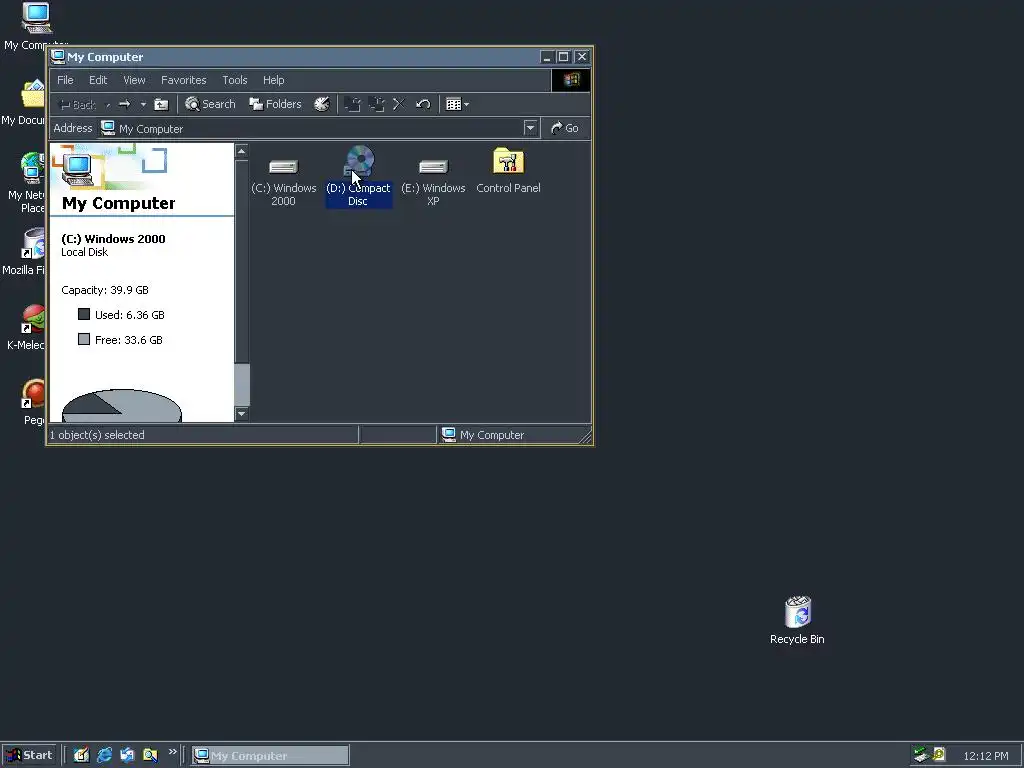Click the Used: 6.36 GB legend entry

click(121, 315)
